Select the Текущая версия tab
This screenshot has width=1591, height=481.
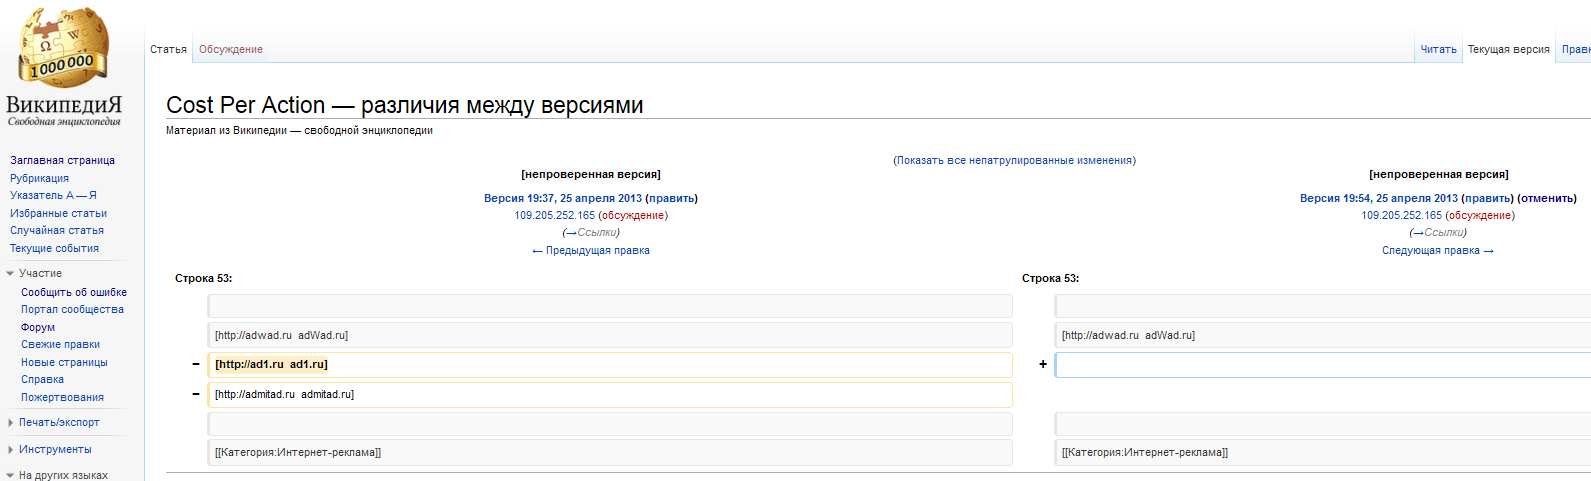1508,49
